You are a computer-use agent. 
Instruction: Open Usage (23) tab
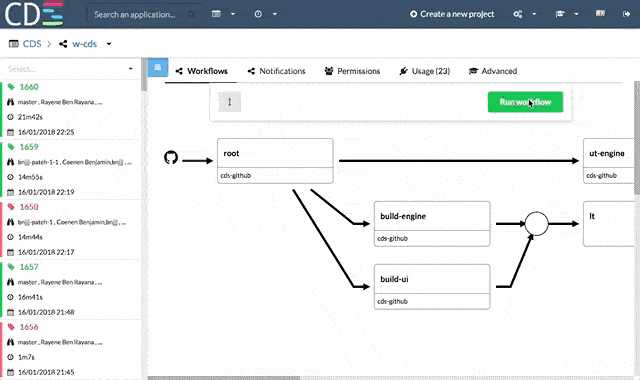click(424, 71)
